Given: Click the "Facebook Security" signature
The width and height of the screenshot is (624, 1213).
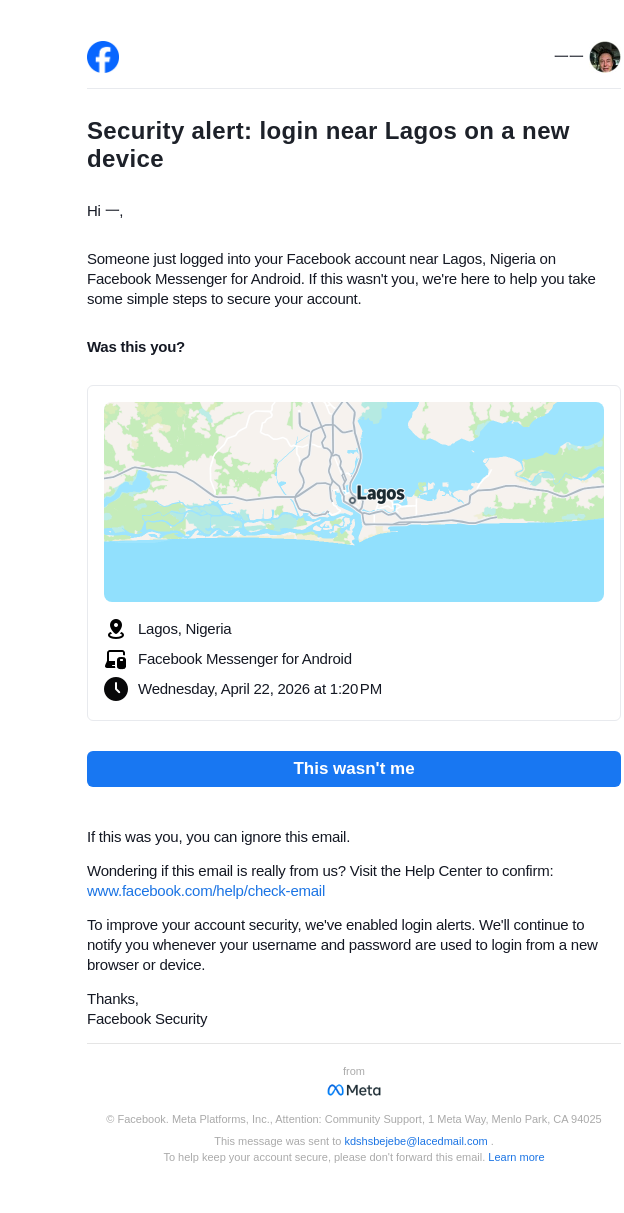Looking at the screenshot, I should tap(147, 1019).
